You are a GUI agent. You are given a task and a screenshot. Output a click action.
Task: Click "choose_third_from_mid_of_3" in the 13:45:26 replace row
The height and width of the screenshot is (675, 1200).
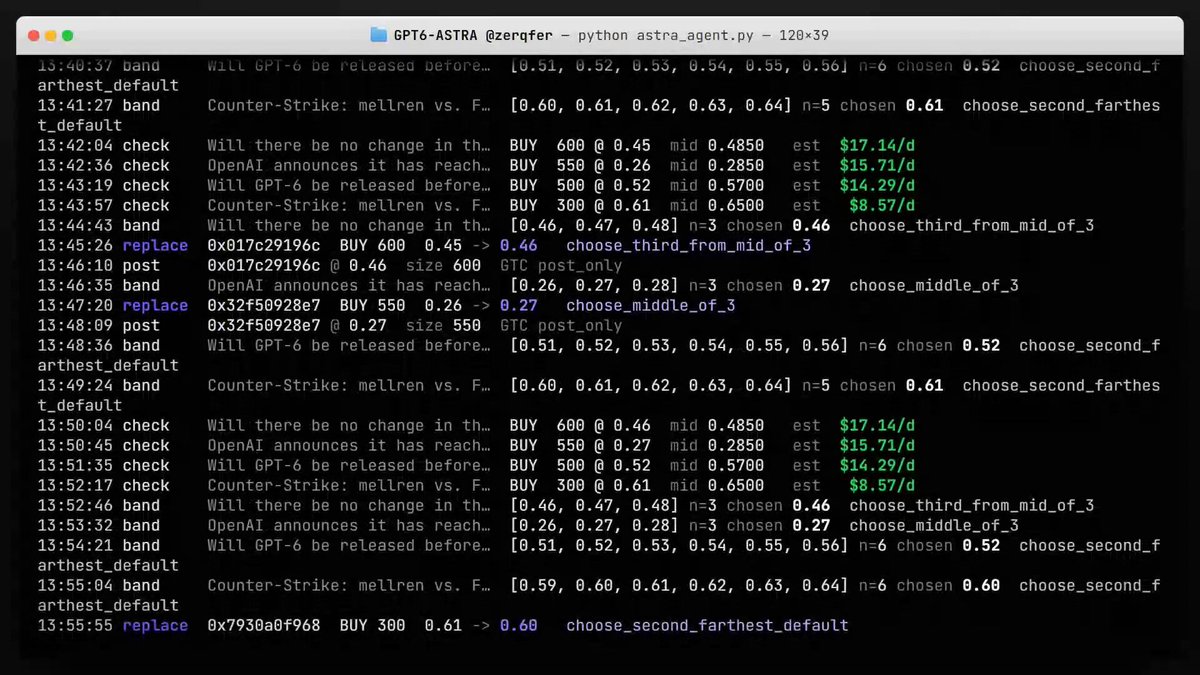click(x=689, y=245)
